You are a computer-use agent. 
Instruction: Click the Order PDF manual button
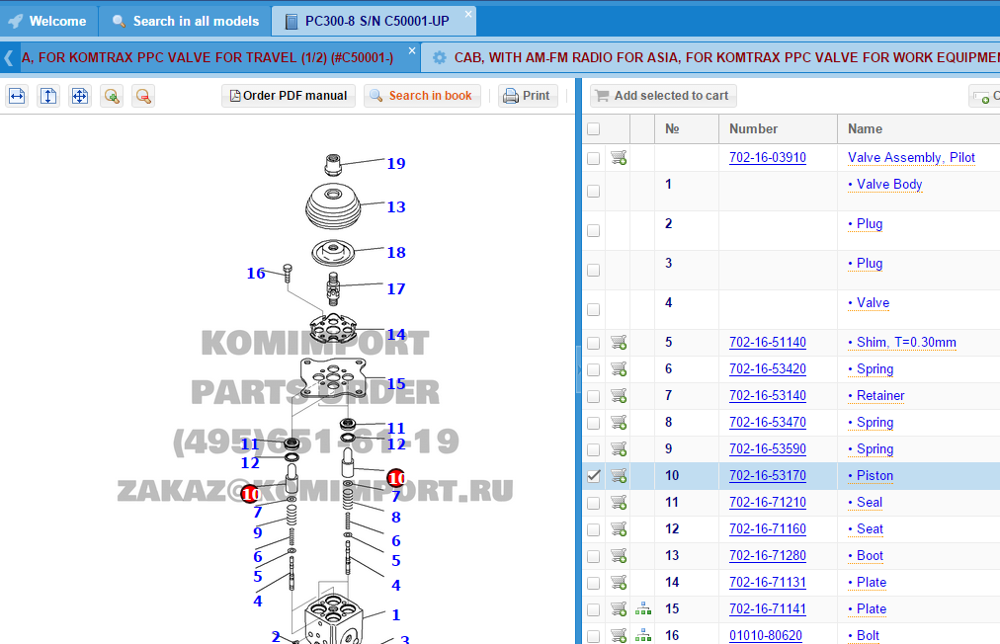pos(288,96)
